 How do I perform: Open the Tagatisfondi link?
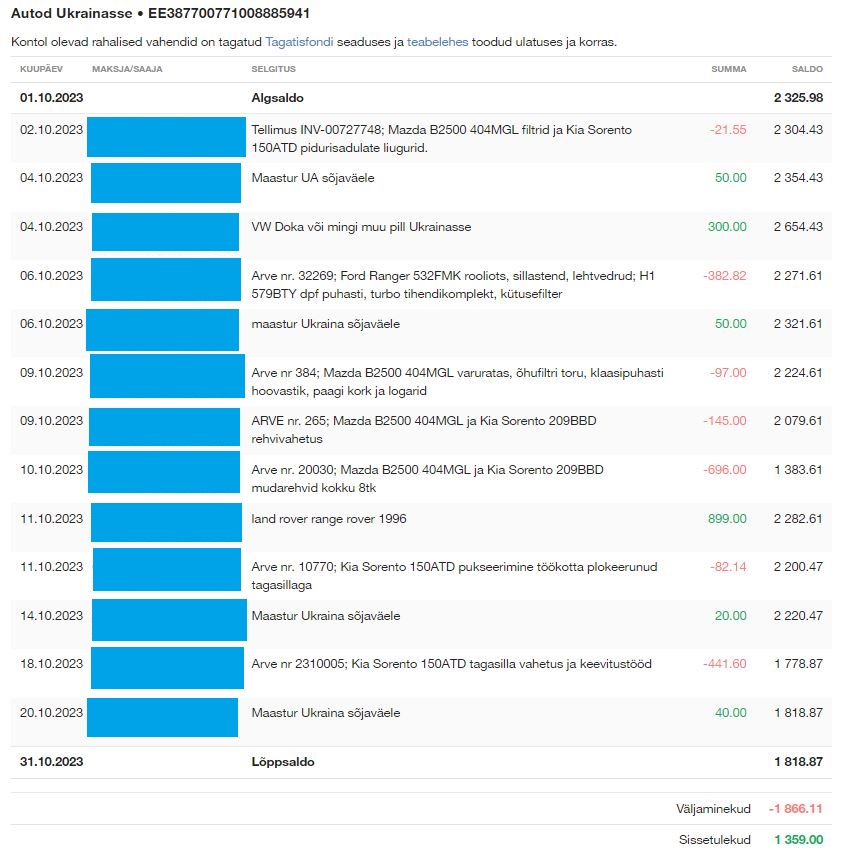[299, 42]
